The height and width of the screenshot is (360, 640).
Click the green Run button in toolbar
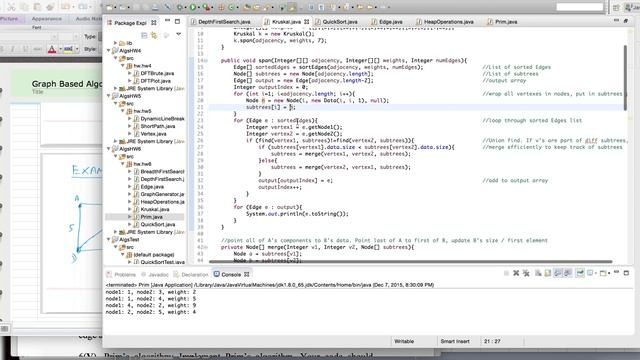(x=193, y=7)
